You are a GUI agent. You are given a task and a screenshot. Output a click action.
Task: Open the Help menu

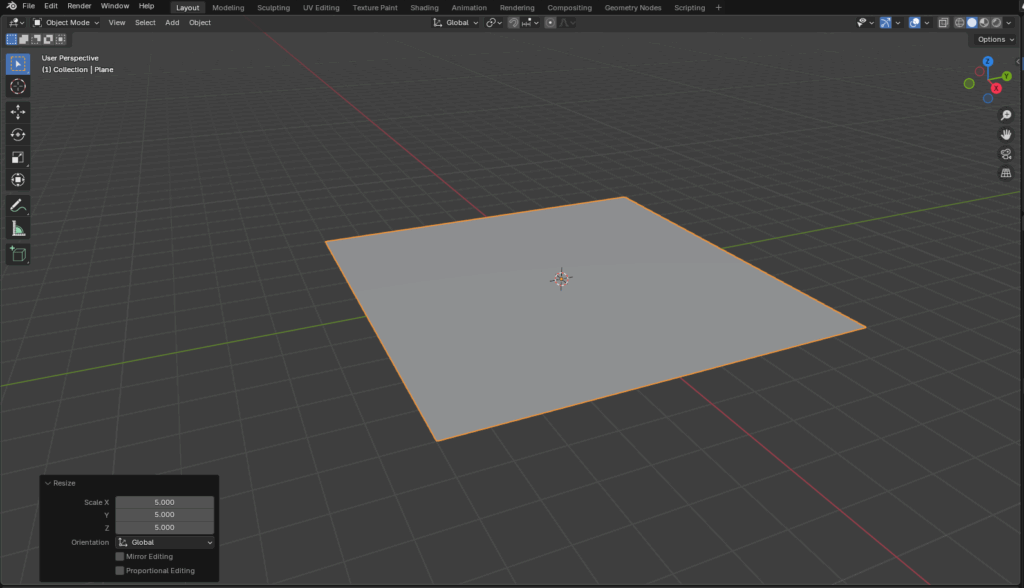(146, 6)
